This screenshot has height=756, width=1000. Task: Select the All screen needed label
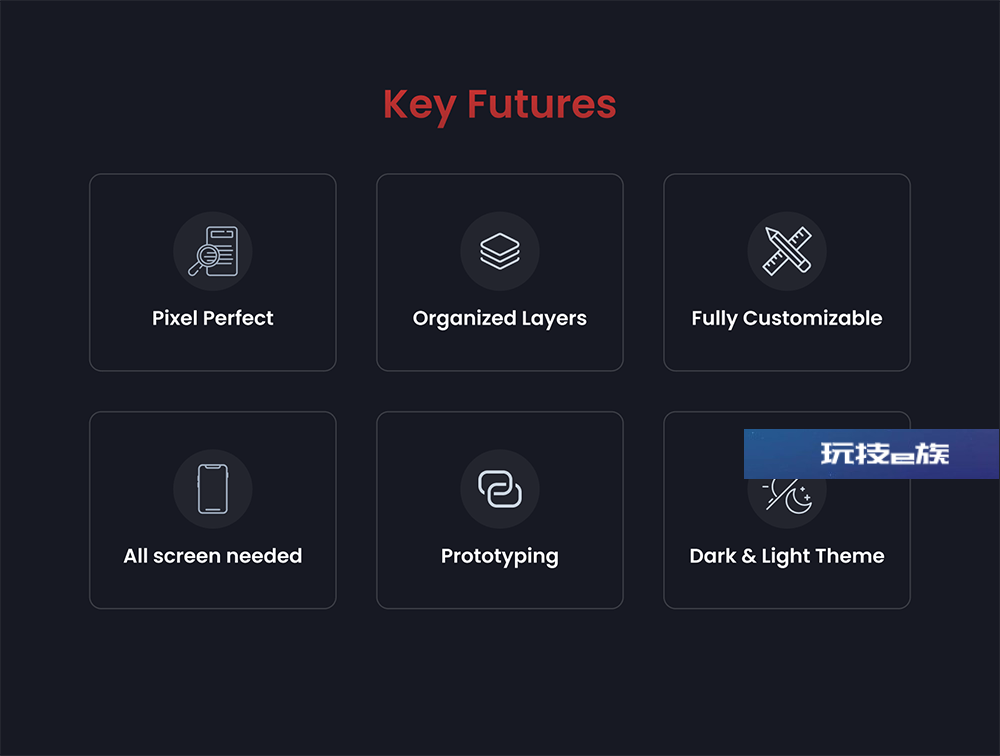(x=213, y=556)
